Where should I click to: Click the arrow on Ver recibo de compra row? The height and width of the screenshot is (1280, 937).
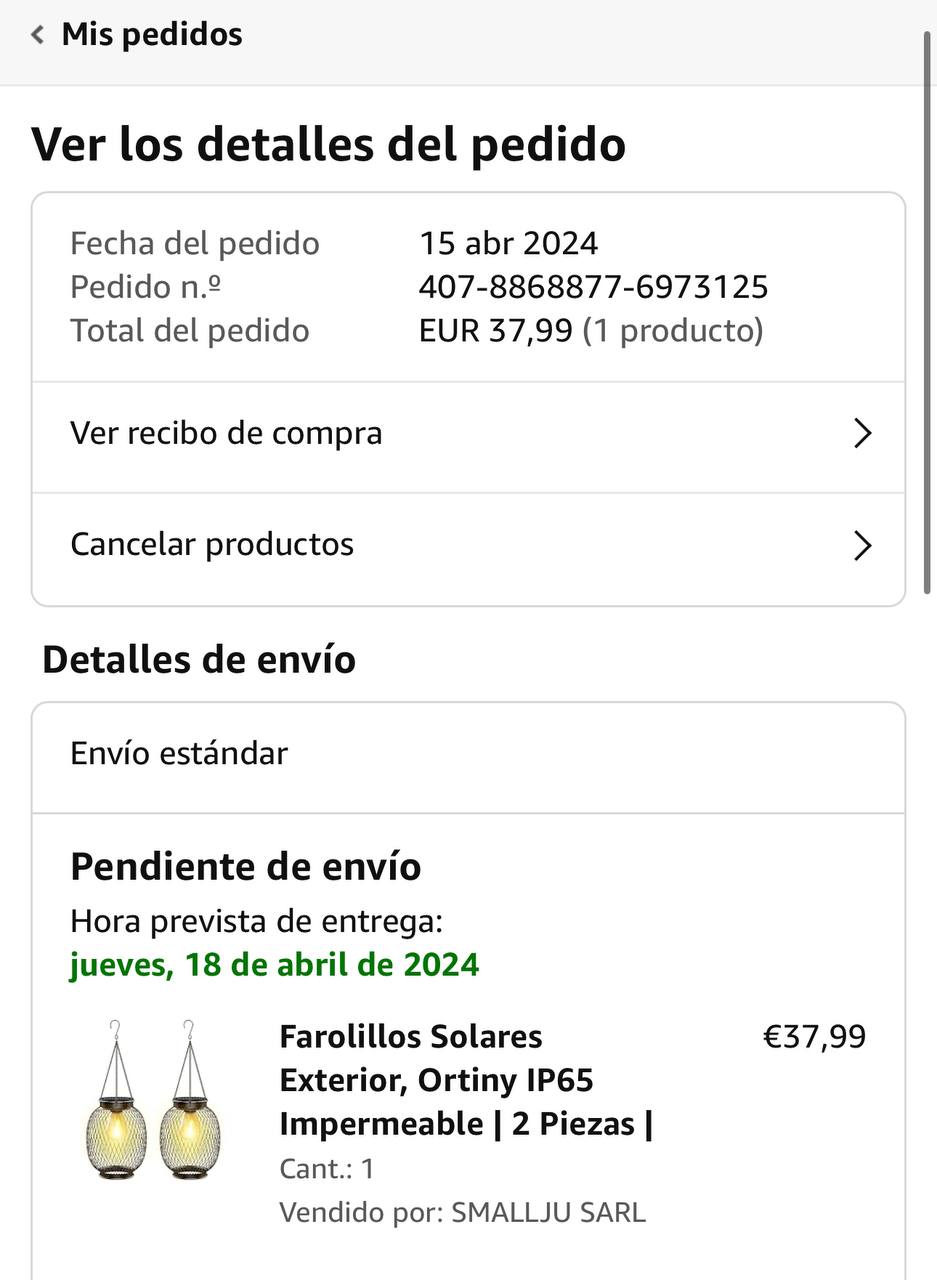pos(862,434)
